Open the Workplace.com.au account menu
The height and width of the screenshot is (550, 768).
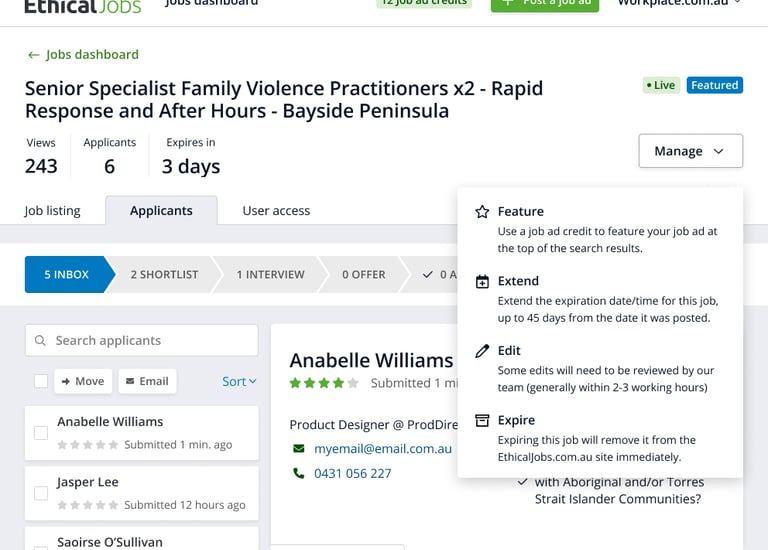coord(679,2)
